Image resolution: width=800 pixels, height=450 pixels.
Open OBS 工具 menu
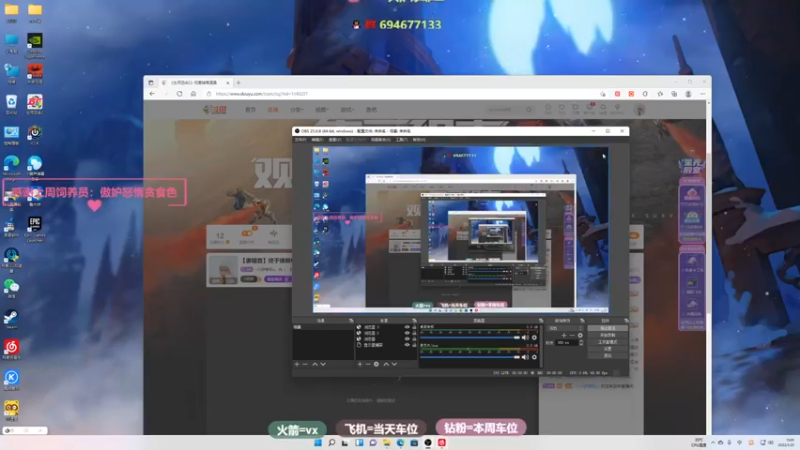point(402,139)
